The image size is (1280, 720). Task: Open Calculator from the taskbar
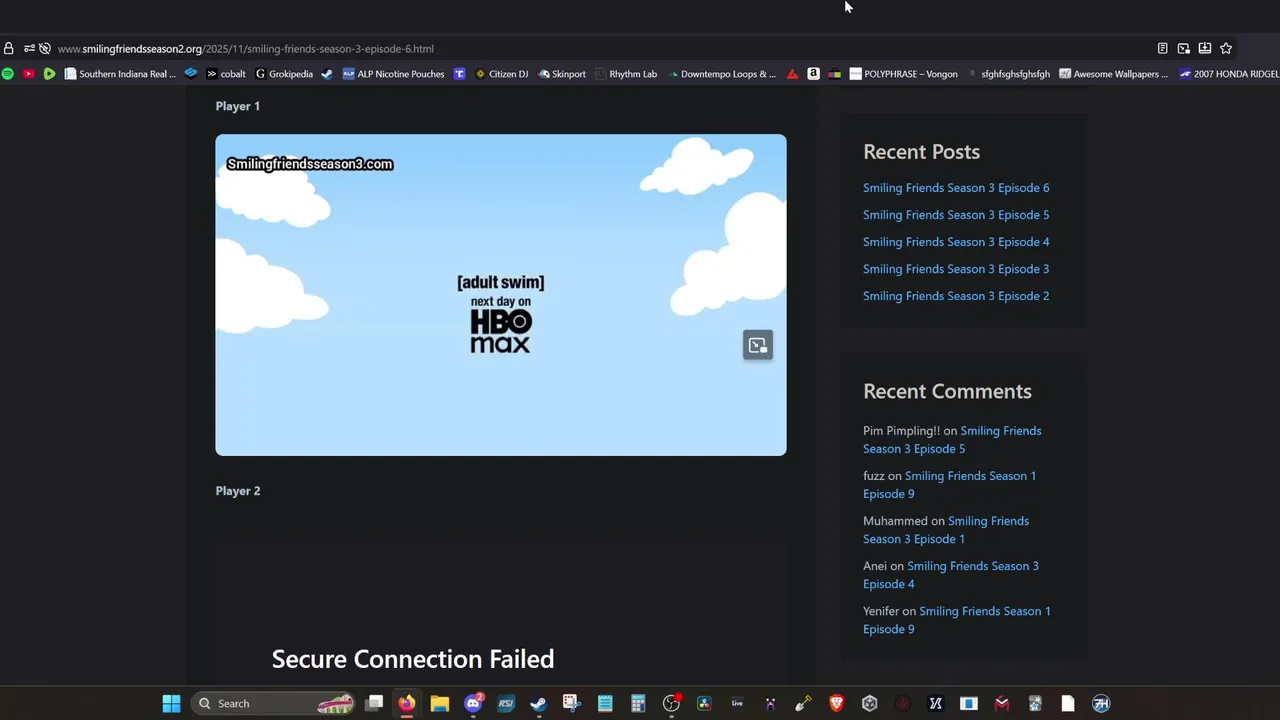coord(638,704)
